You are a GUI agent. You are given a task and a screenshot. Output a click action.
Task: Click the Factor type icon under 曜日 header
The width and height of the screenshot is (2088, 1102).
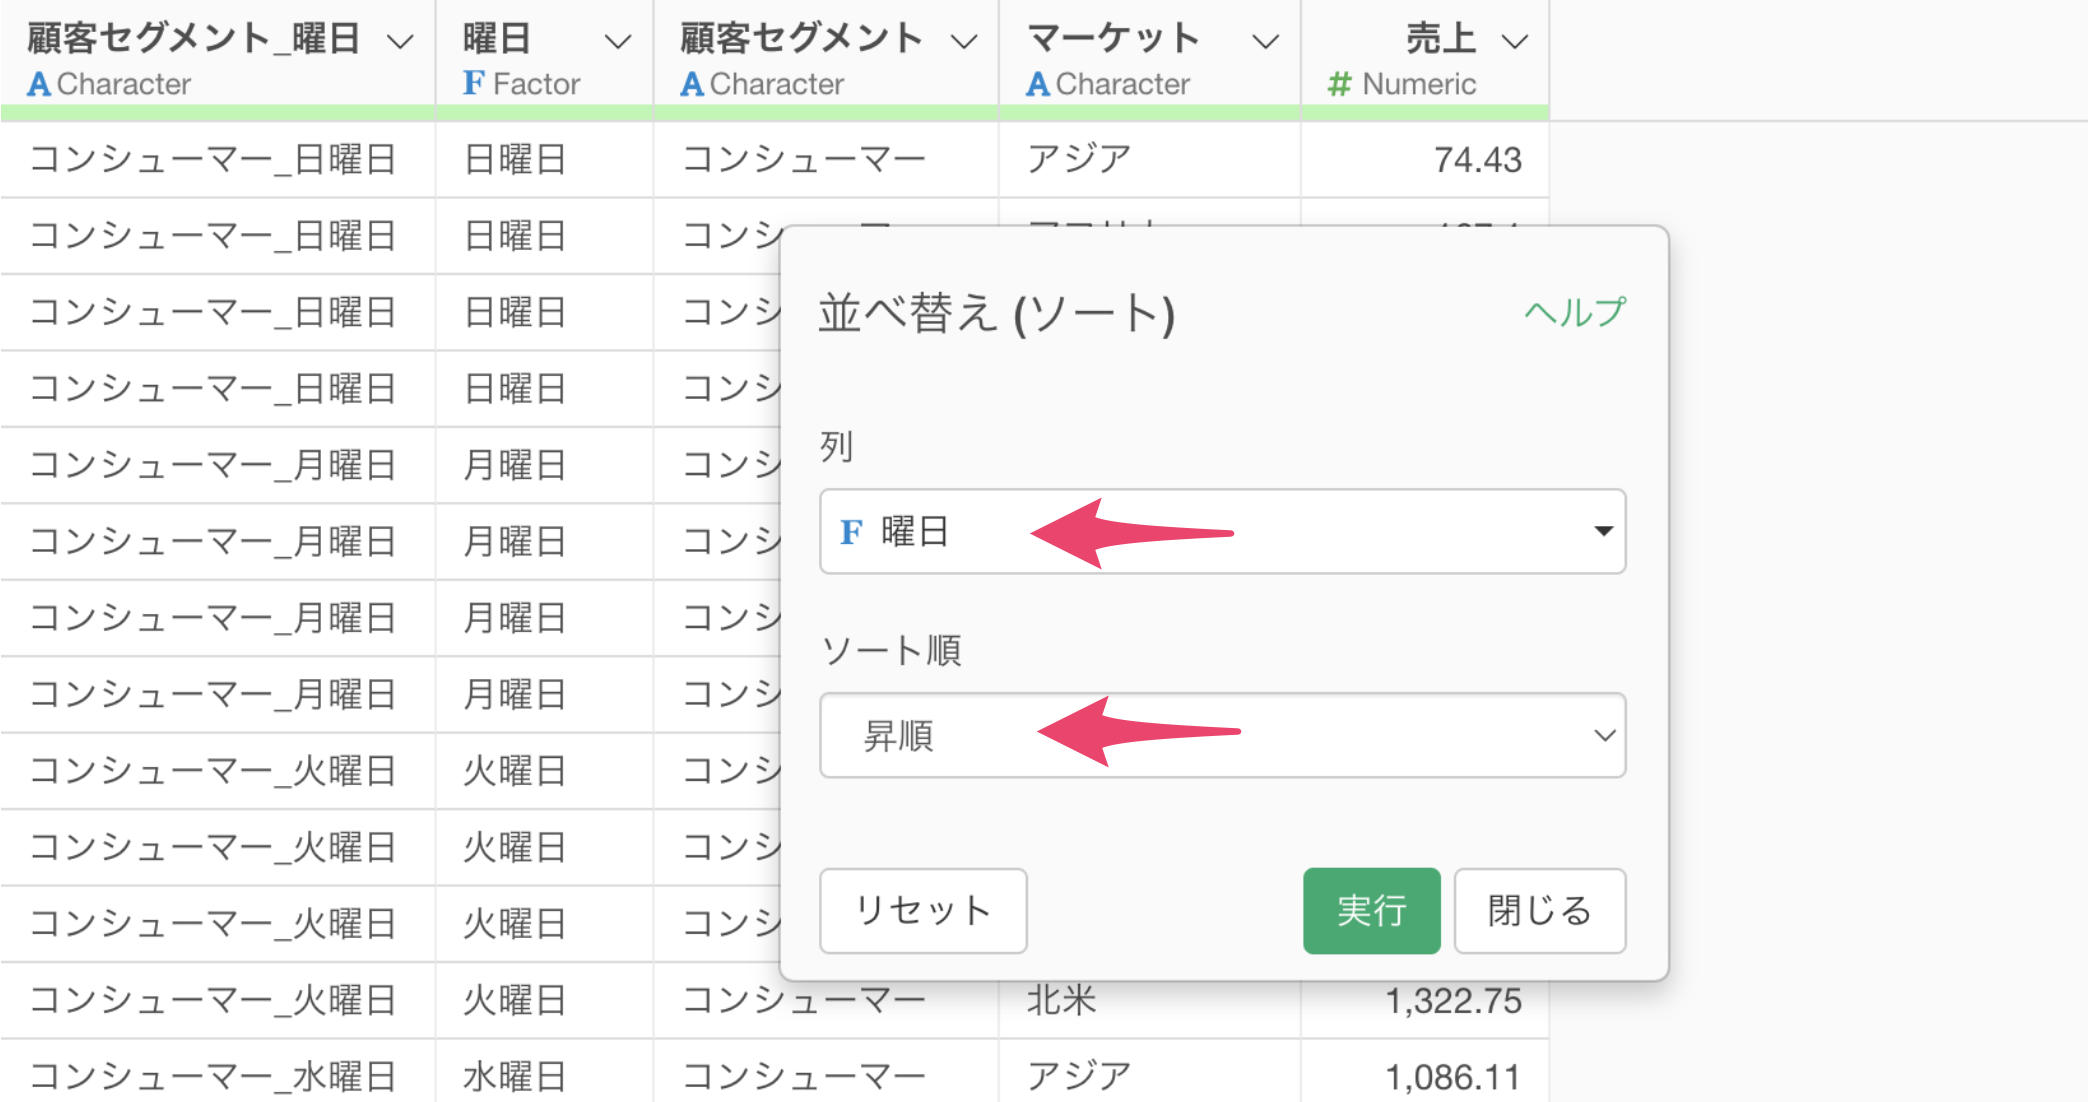coord(473,83)
